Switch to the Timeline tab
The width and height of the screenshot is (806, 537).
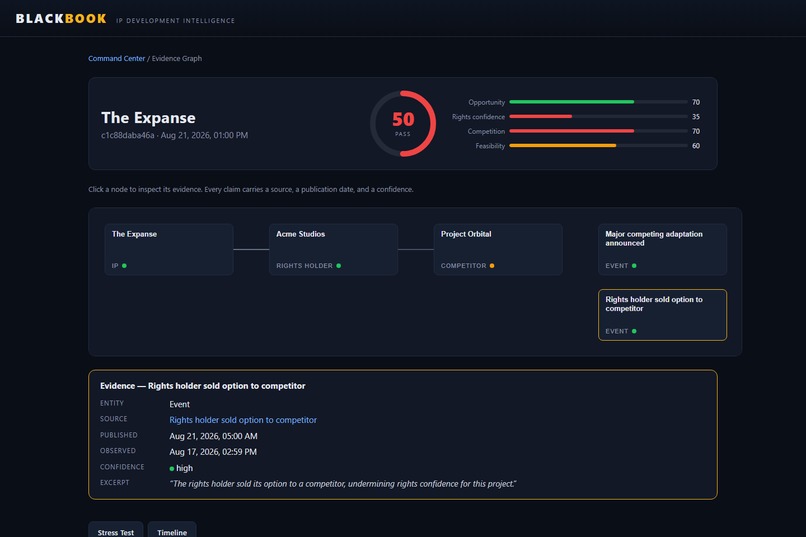172,531
